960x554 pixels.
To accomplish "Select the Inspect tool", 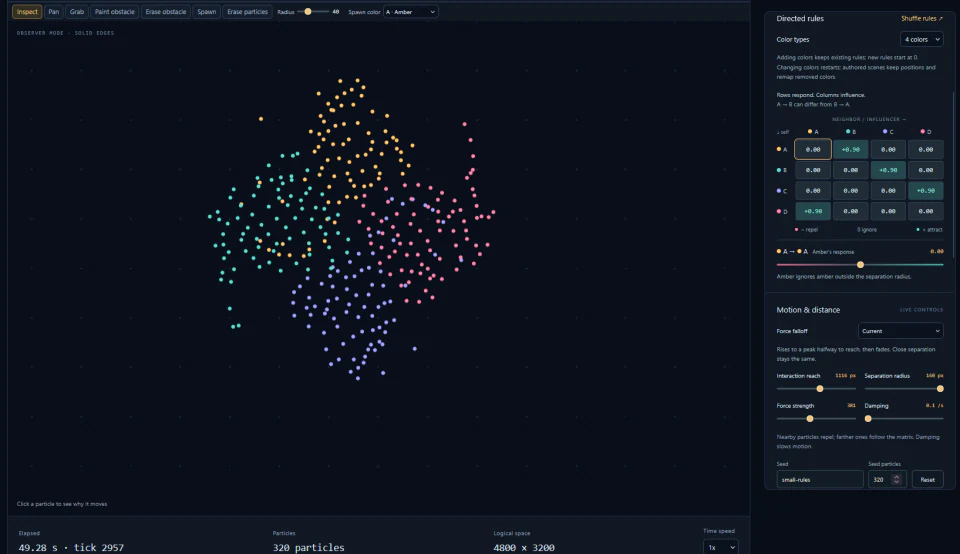I will pos(27,12).
